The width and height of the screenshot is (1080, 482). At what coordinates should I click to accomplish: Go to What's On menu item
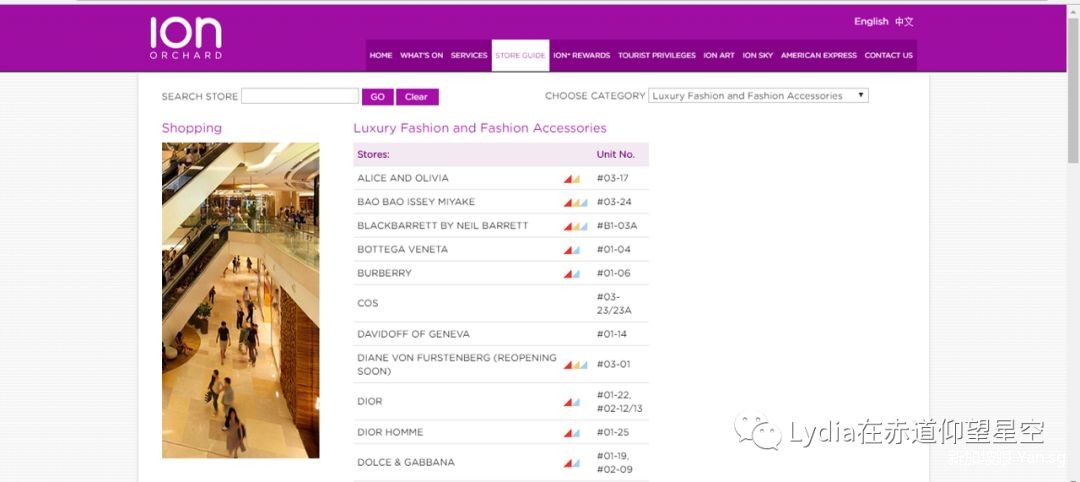pos(421,56)
